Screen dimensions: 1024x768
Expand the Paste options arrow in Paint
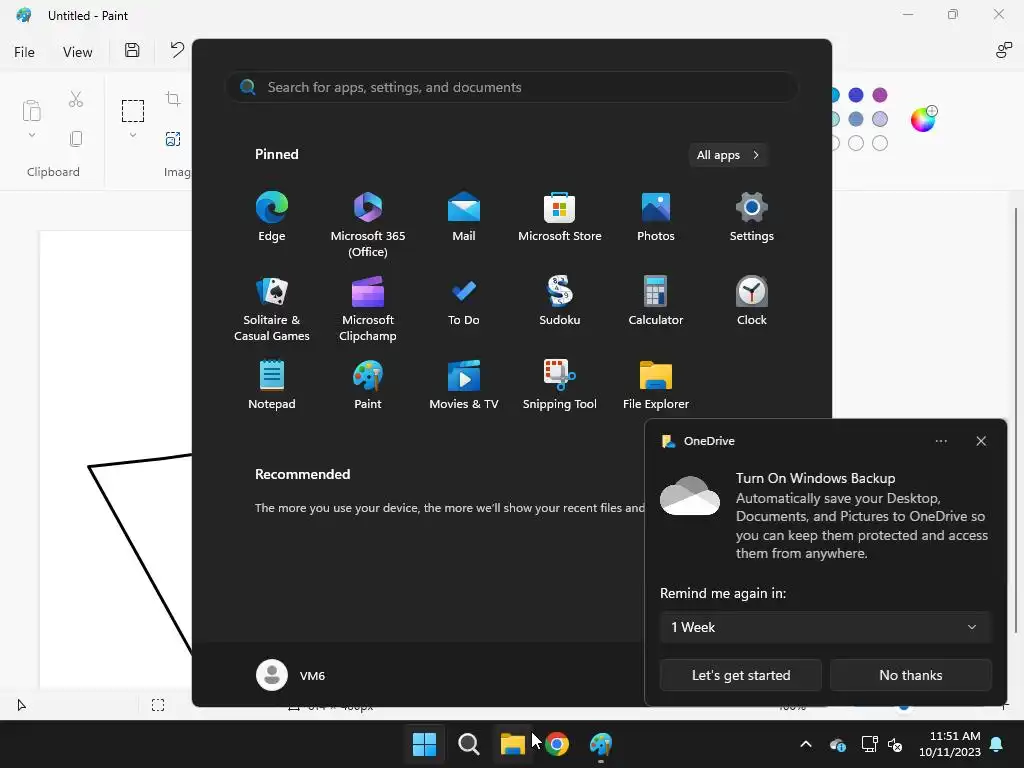[x=31, y=135]
